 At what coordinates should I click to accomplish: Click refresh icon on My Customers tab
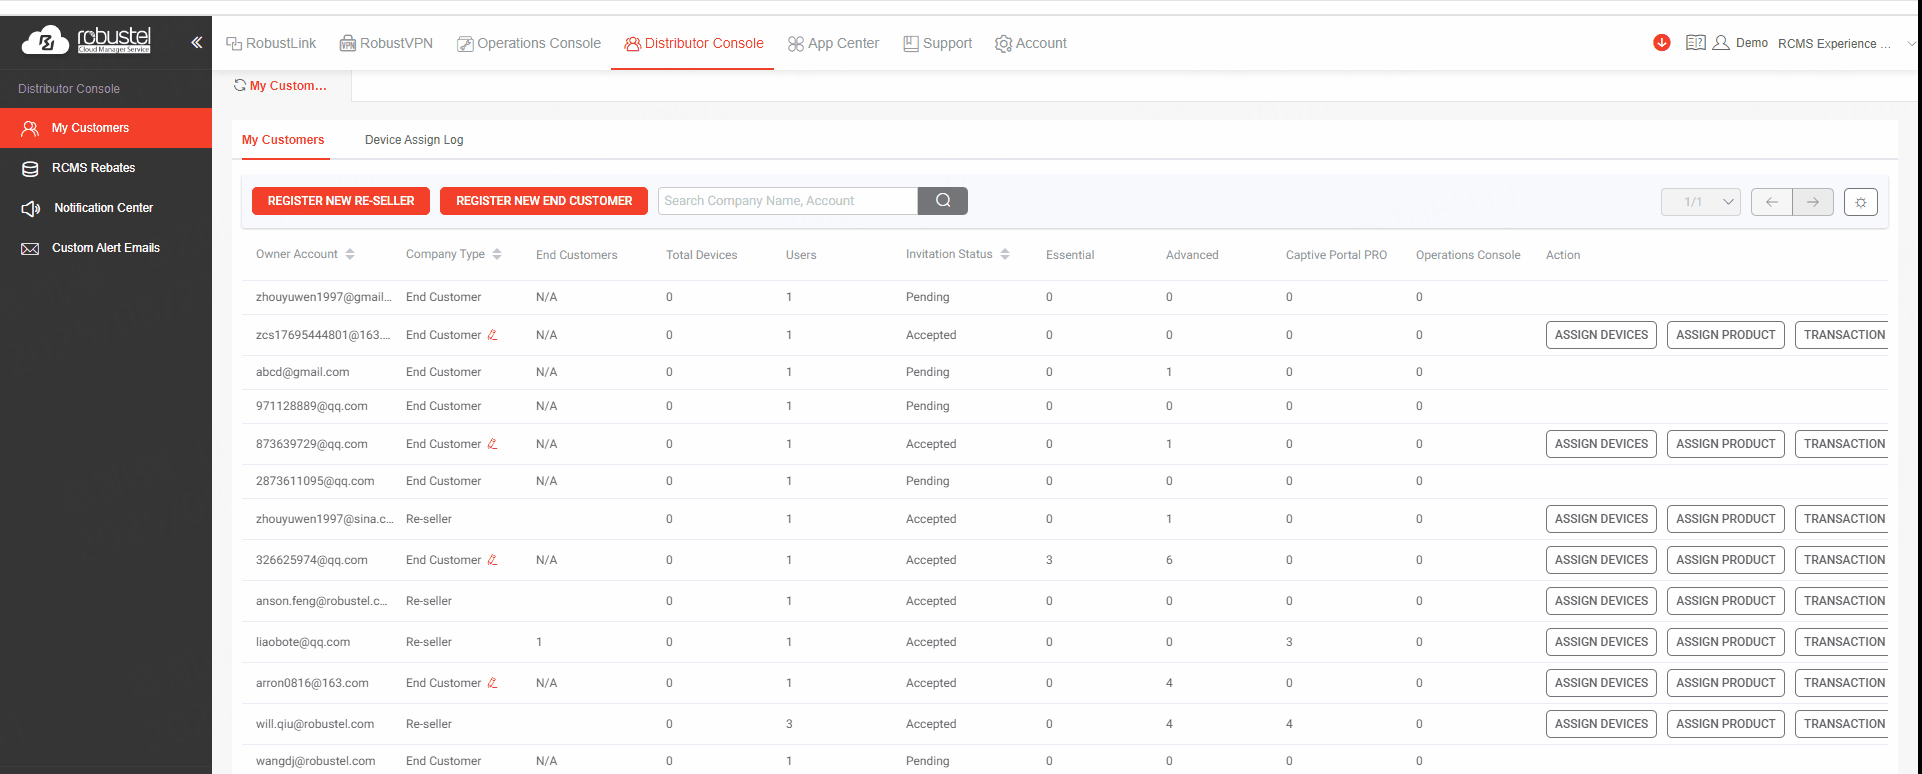pos(240,85)
